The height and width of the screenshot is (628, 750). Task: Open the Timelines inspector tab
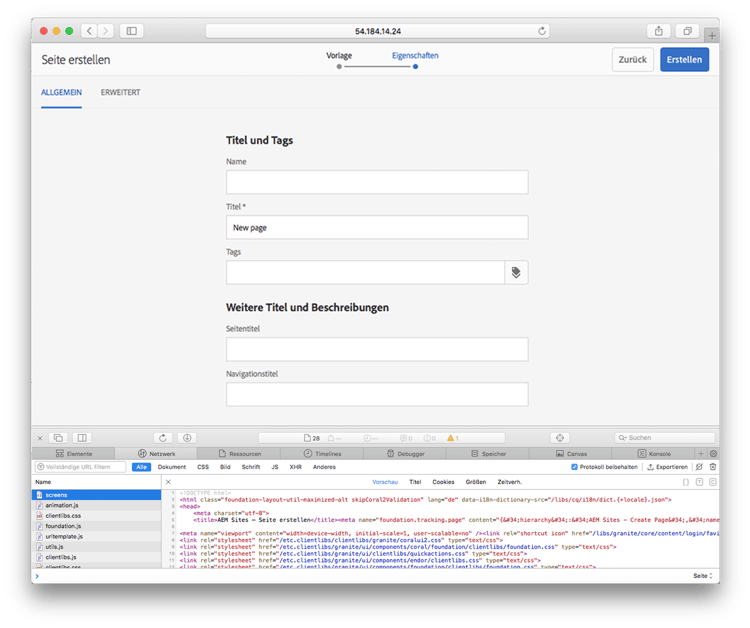(322, 453)
